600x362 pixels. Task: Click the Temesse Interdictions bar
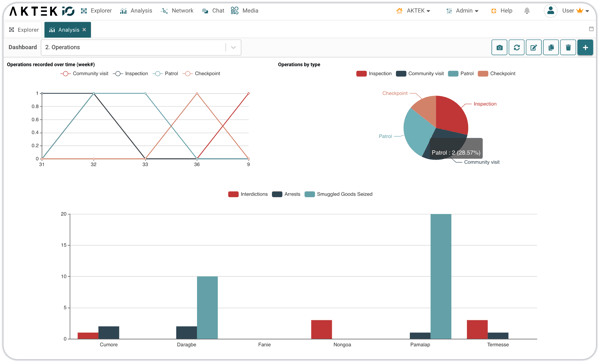click(477, 329)
